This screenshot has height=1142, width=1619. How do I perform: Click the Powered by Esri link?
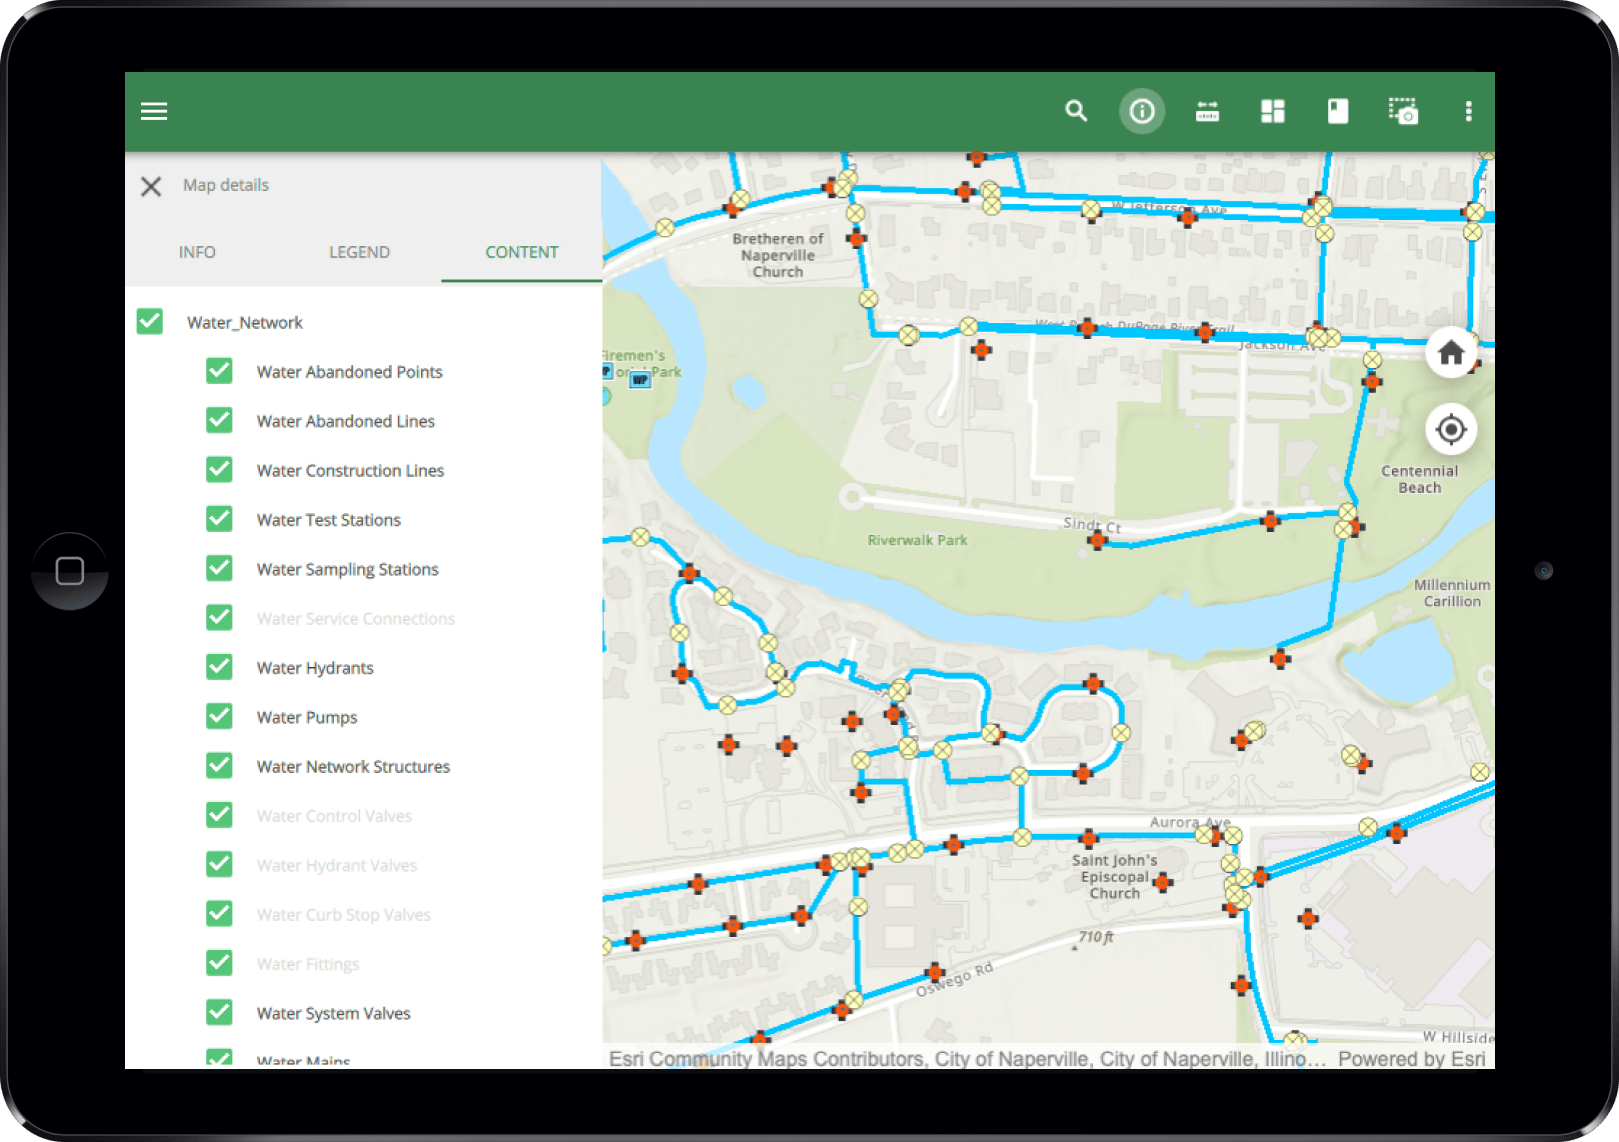pyautogui.click(x=1411, y=1058)
